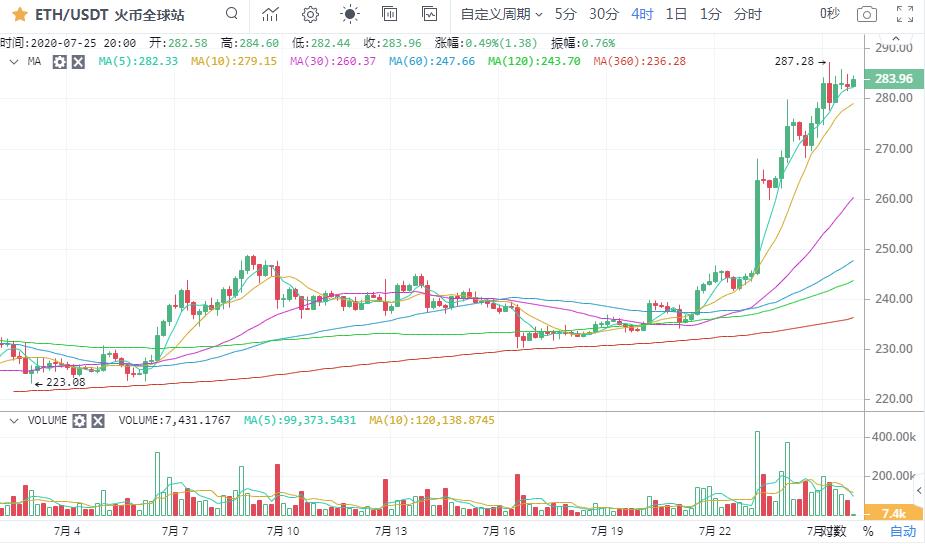Open MA indicator settings gear
Image resolution: width=925 pixels, height=544 pixels.
[59, 62]
